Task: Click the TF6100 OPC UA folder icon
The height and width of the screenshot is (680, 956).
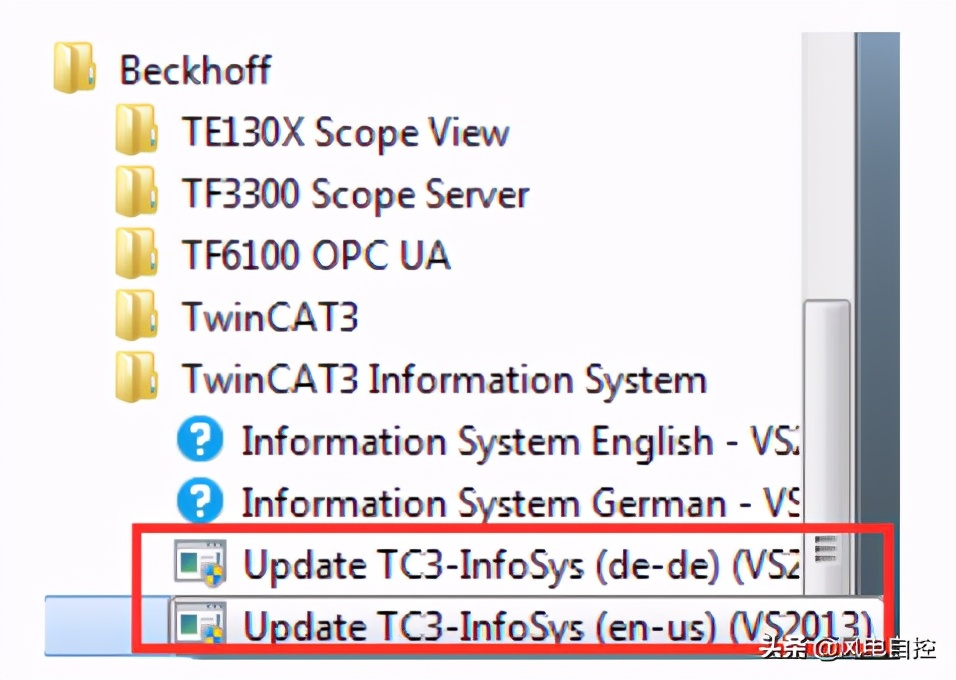Action: click(136, 255)
